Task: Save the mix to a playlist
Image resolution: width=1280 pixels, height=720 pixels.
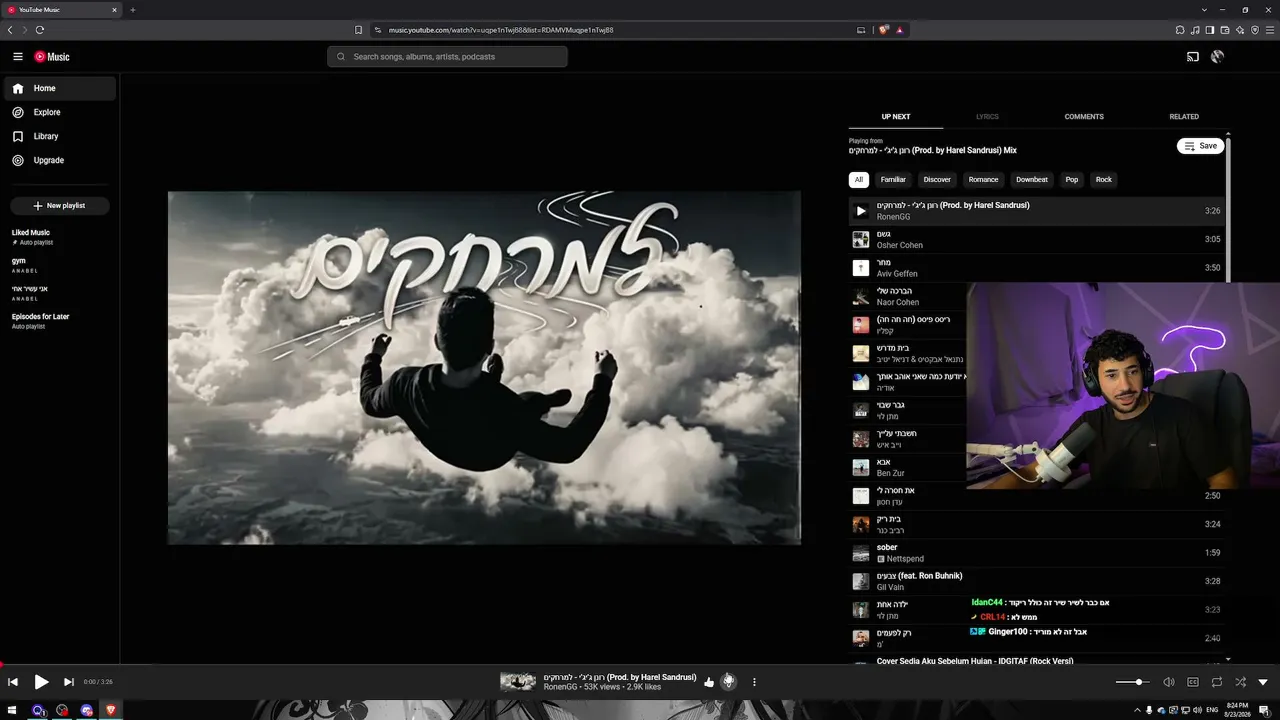Action: 1201,146
